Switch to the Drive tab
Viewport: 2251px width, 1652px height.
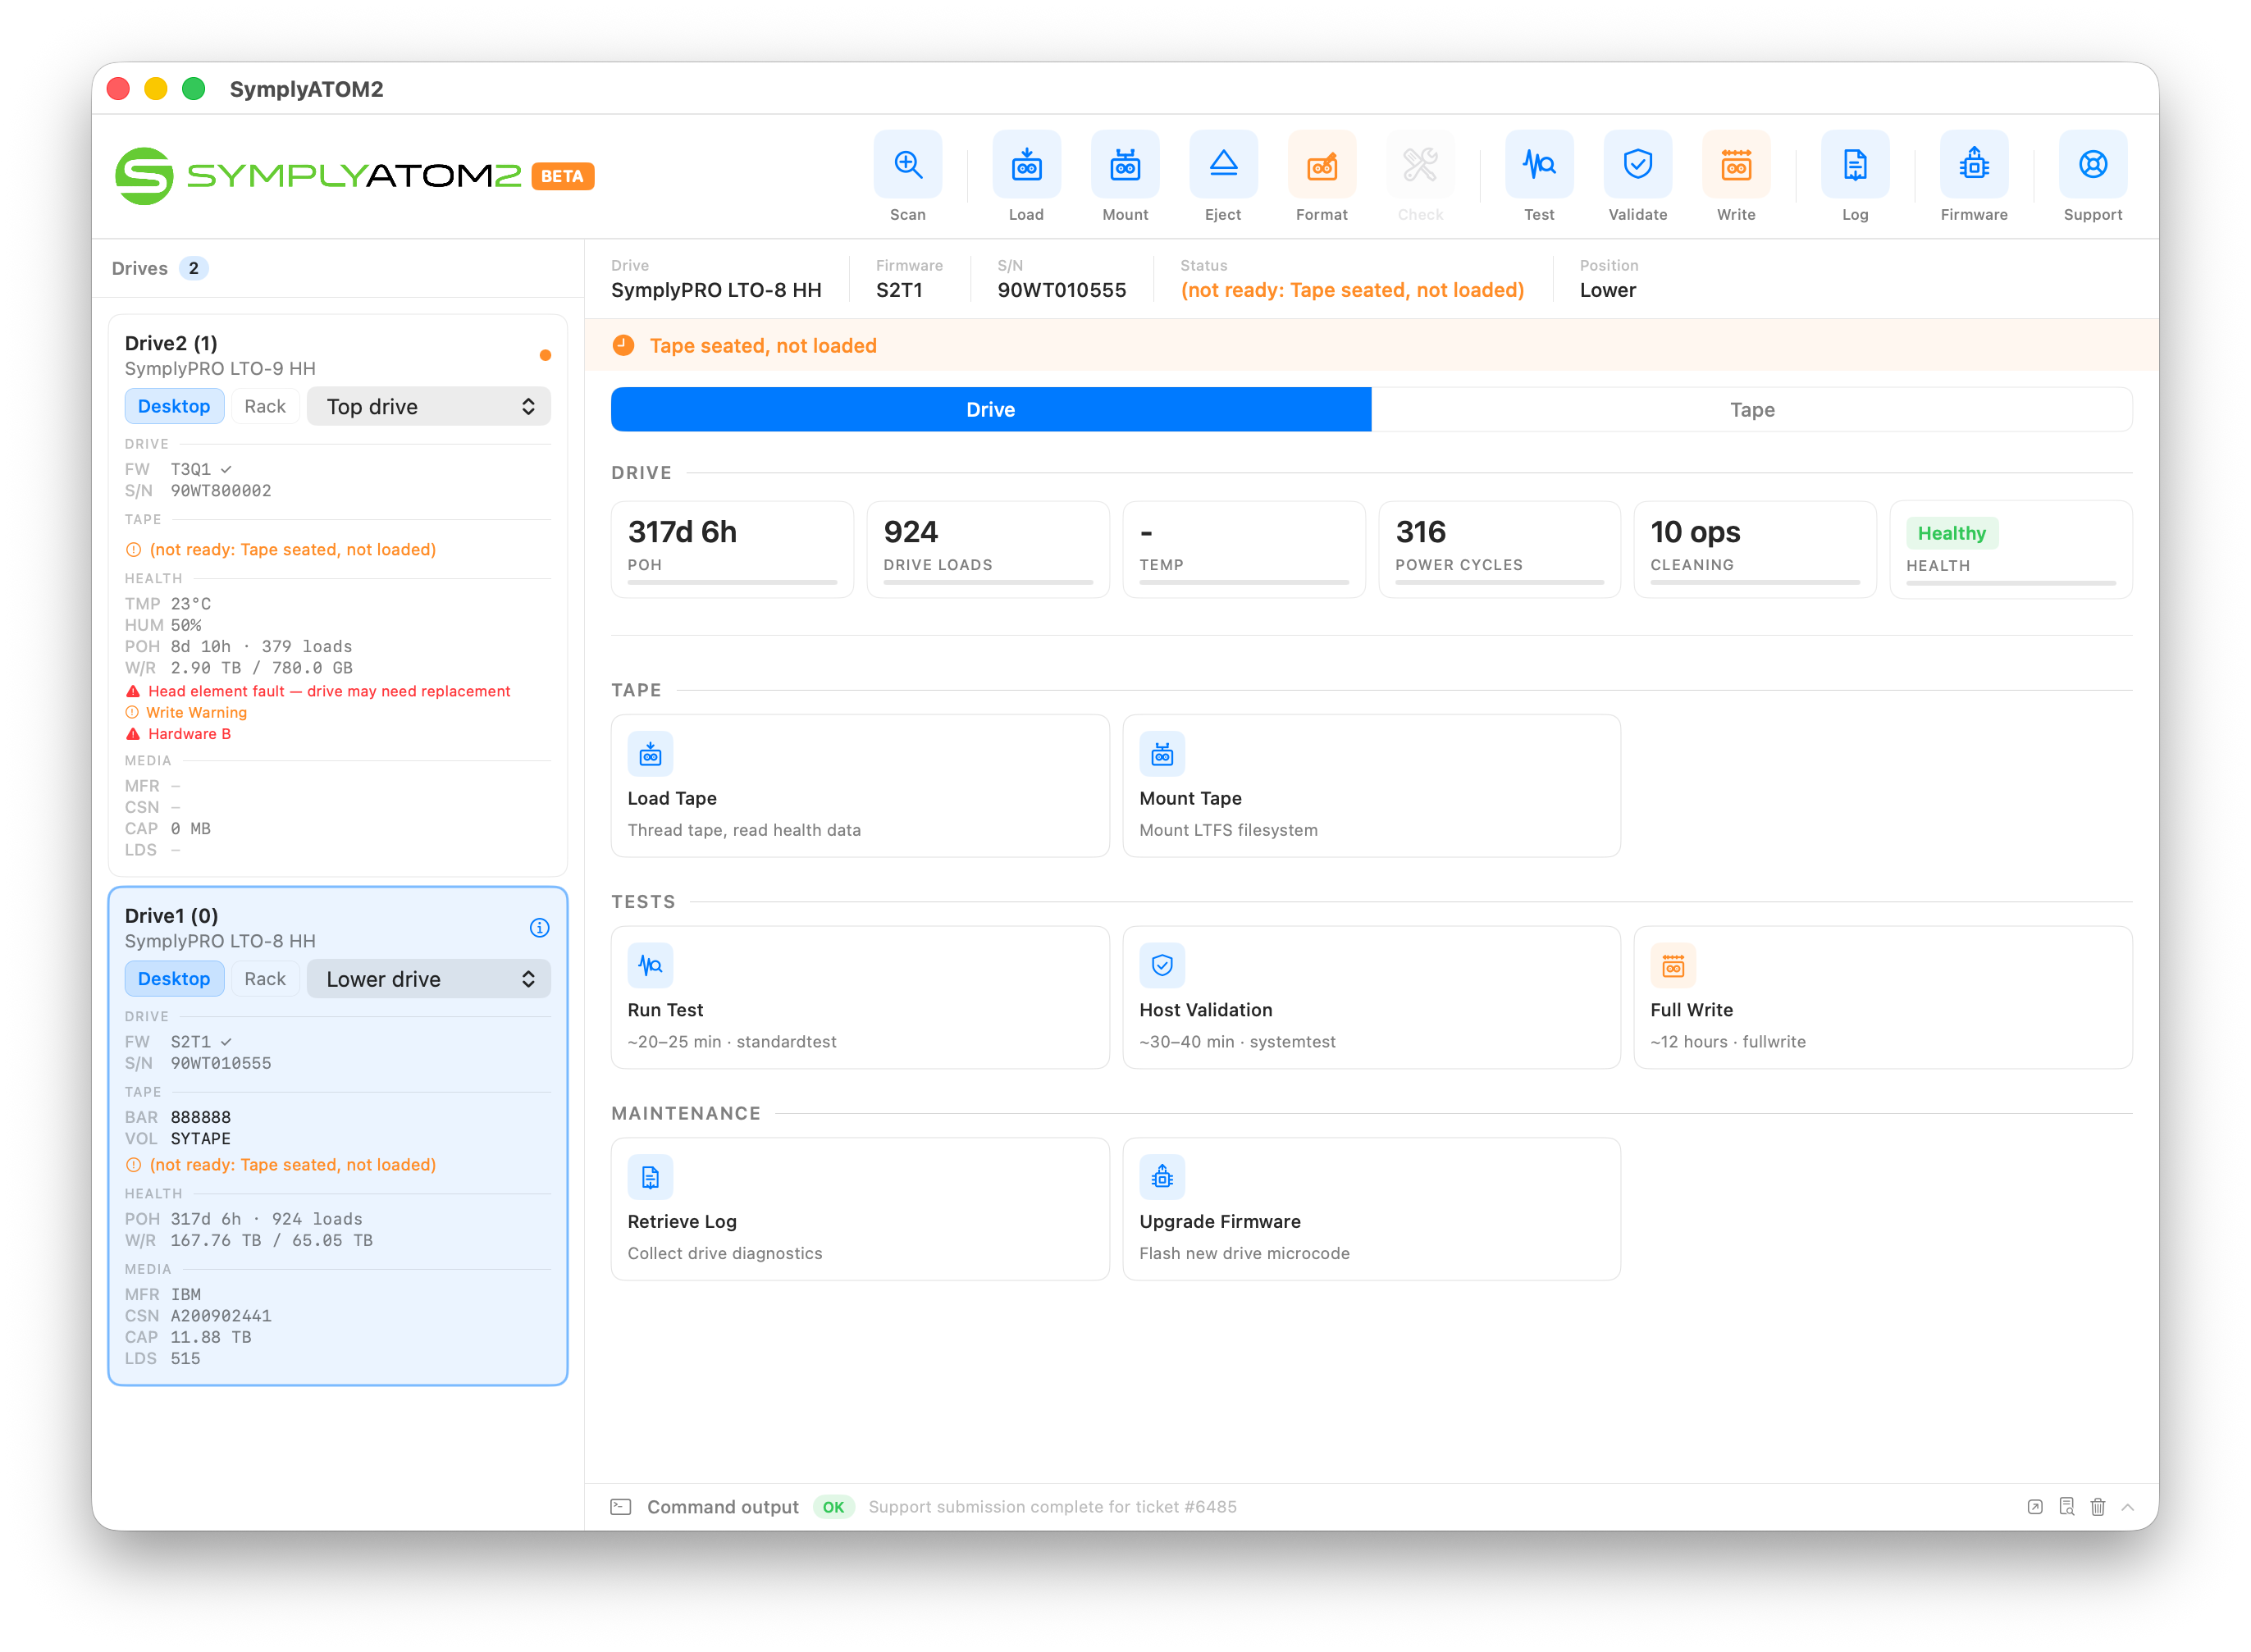(991, 410)
